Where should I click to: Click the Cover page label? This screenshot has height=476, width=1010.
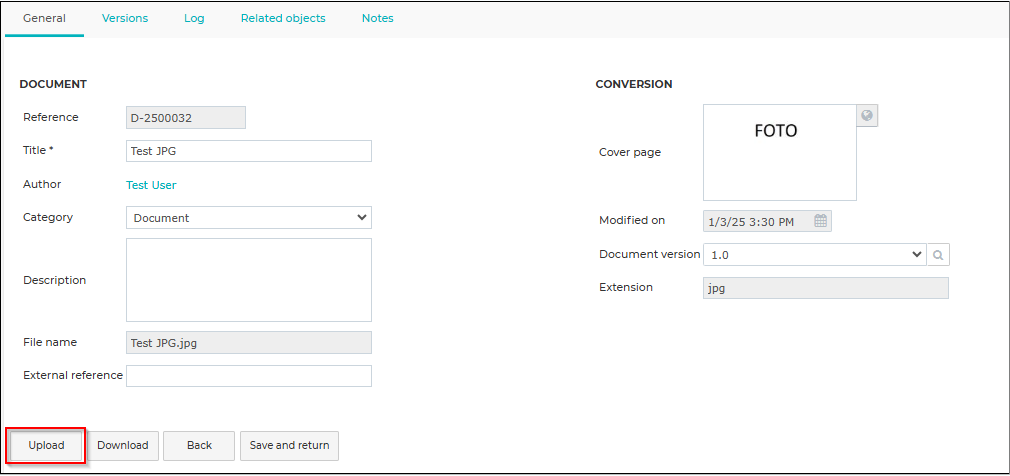[630, 153]
